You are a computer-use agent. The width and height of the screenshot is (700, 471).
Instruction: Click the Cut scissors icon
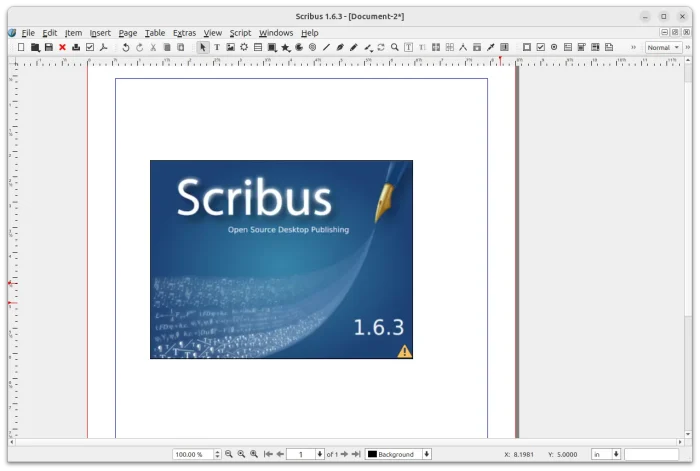[153, 47]
